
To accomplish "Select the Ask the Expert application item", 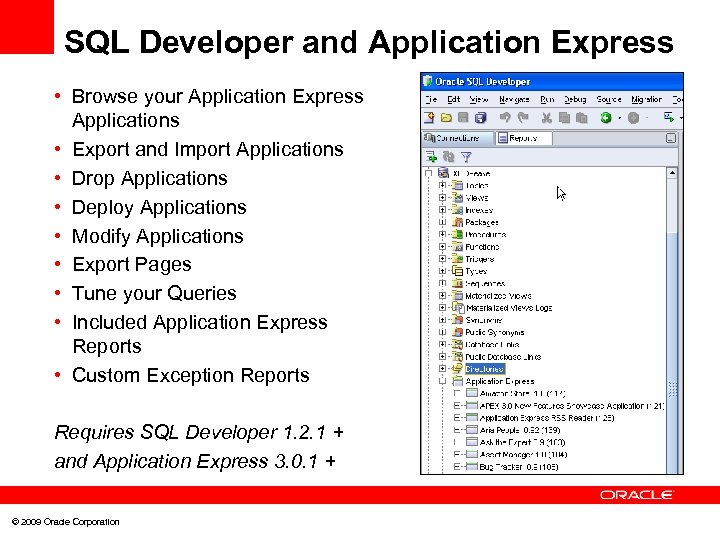I will (x=522, y=442).
